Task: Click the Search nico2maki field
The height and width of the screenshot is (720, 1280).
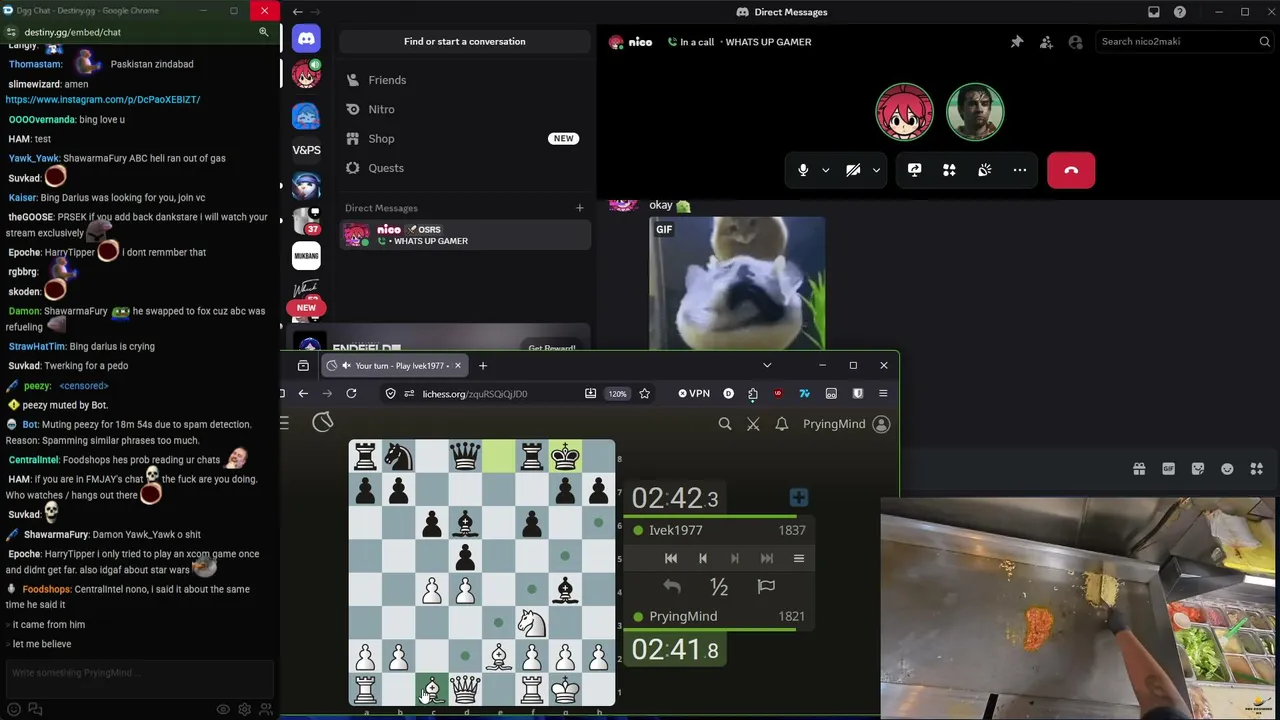Action: pos(1183,42)
